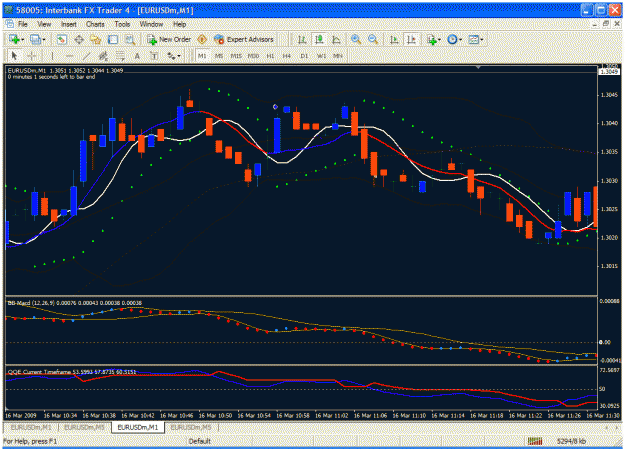Image resolution: width=625 pixels, height=449 pixels.
Task: Click the 1.3035 price scale label
Action: 609,152
